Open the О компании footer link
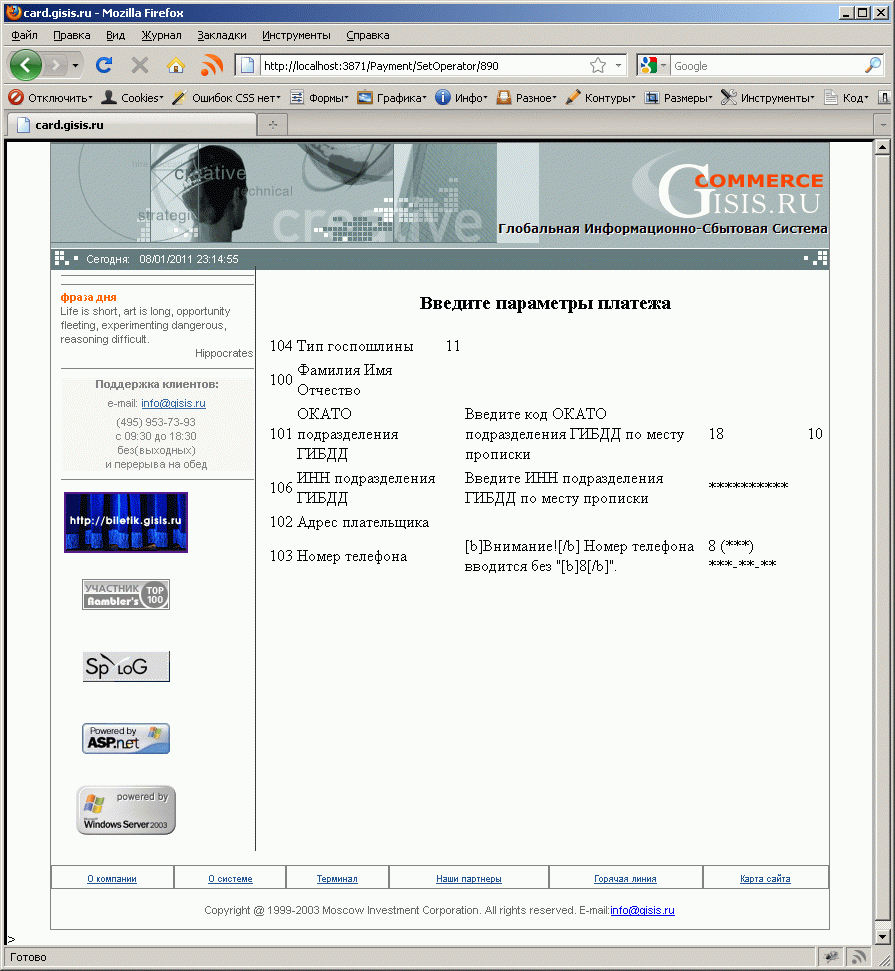Viewport: 895px width, 971px height. tap(112, 879)
